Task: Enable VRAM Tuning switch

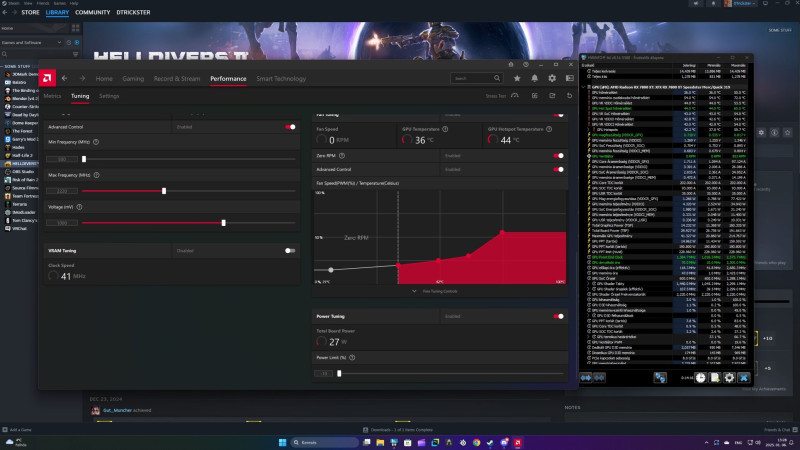Action: pos(290,251)
